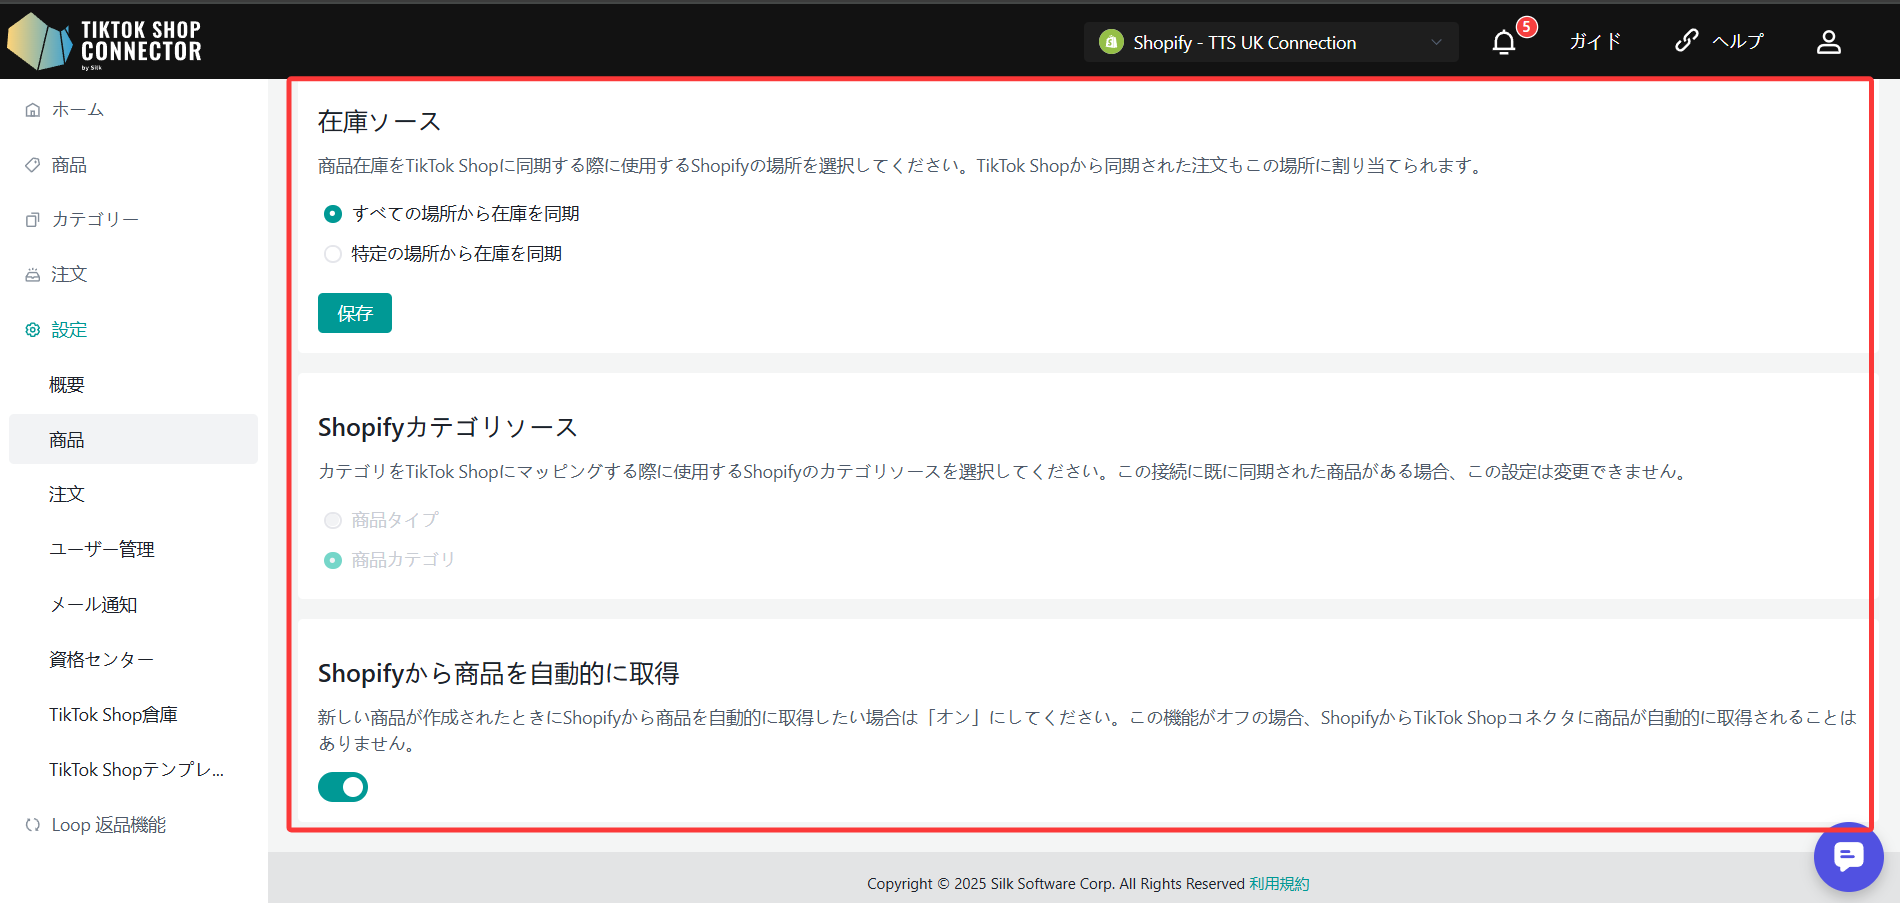Select すべての場所から在庫を同期 radio option
Image resolution: width=1900 pixels, height=903 pixels.
pos(333,214)
